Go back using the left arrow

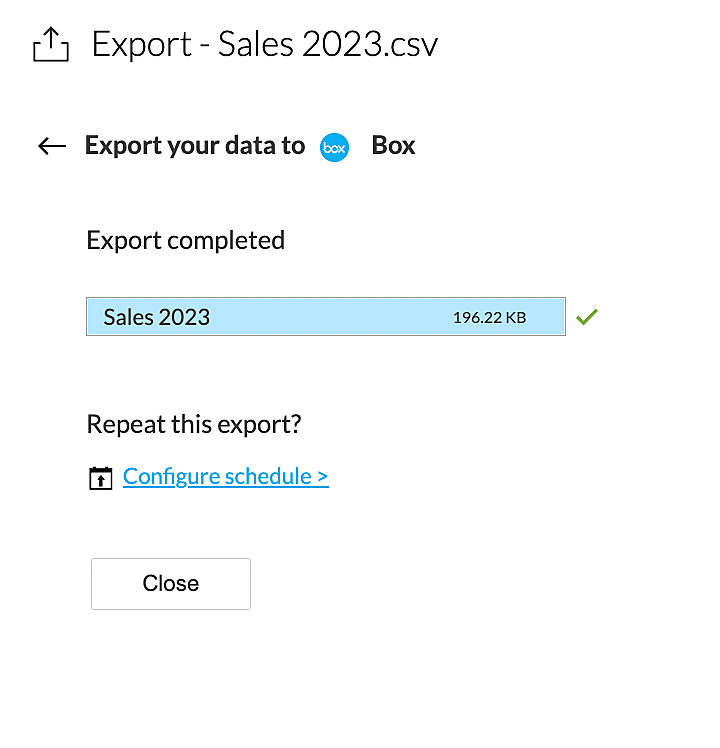tap(52, 146)
